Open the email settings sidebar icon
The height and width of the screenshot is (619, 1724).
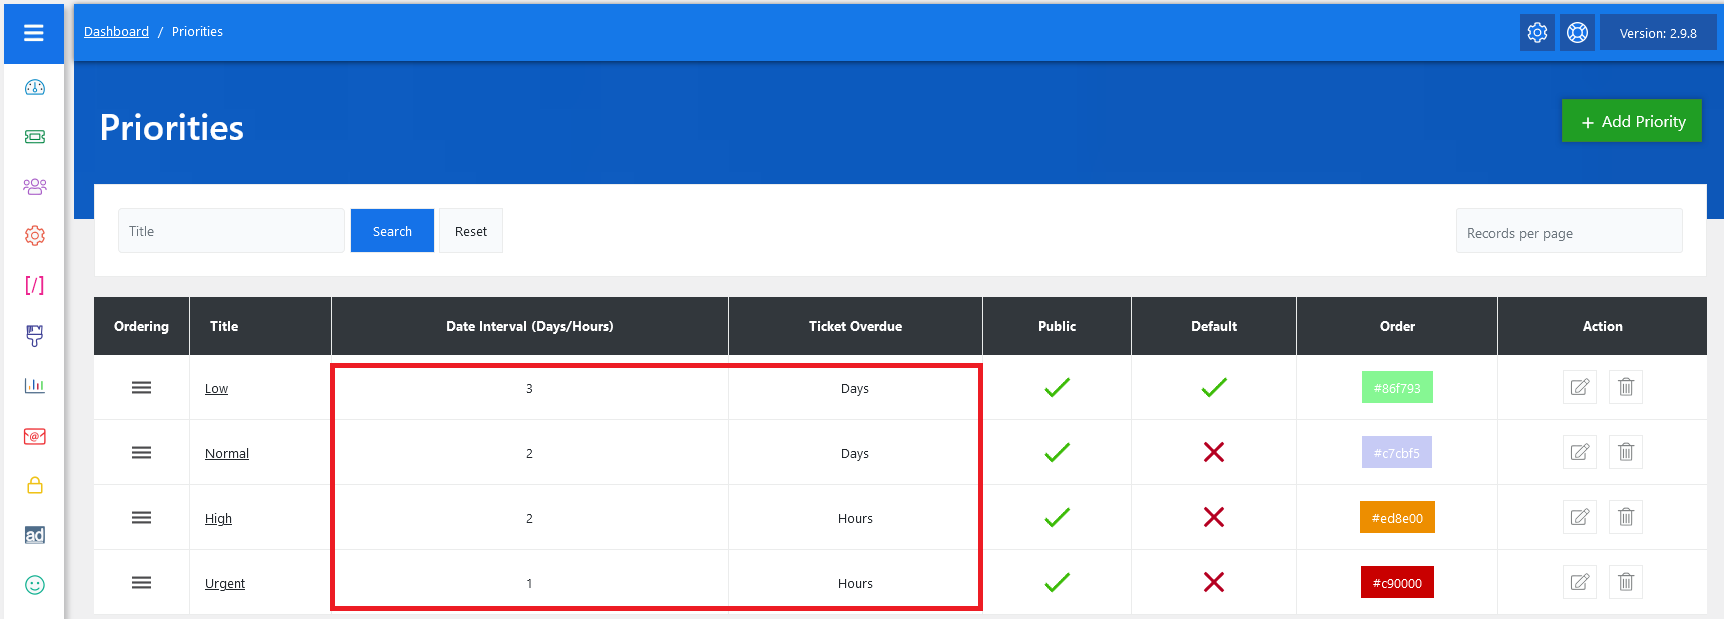click(35, 436)
